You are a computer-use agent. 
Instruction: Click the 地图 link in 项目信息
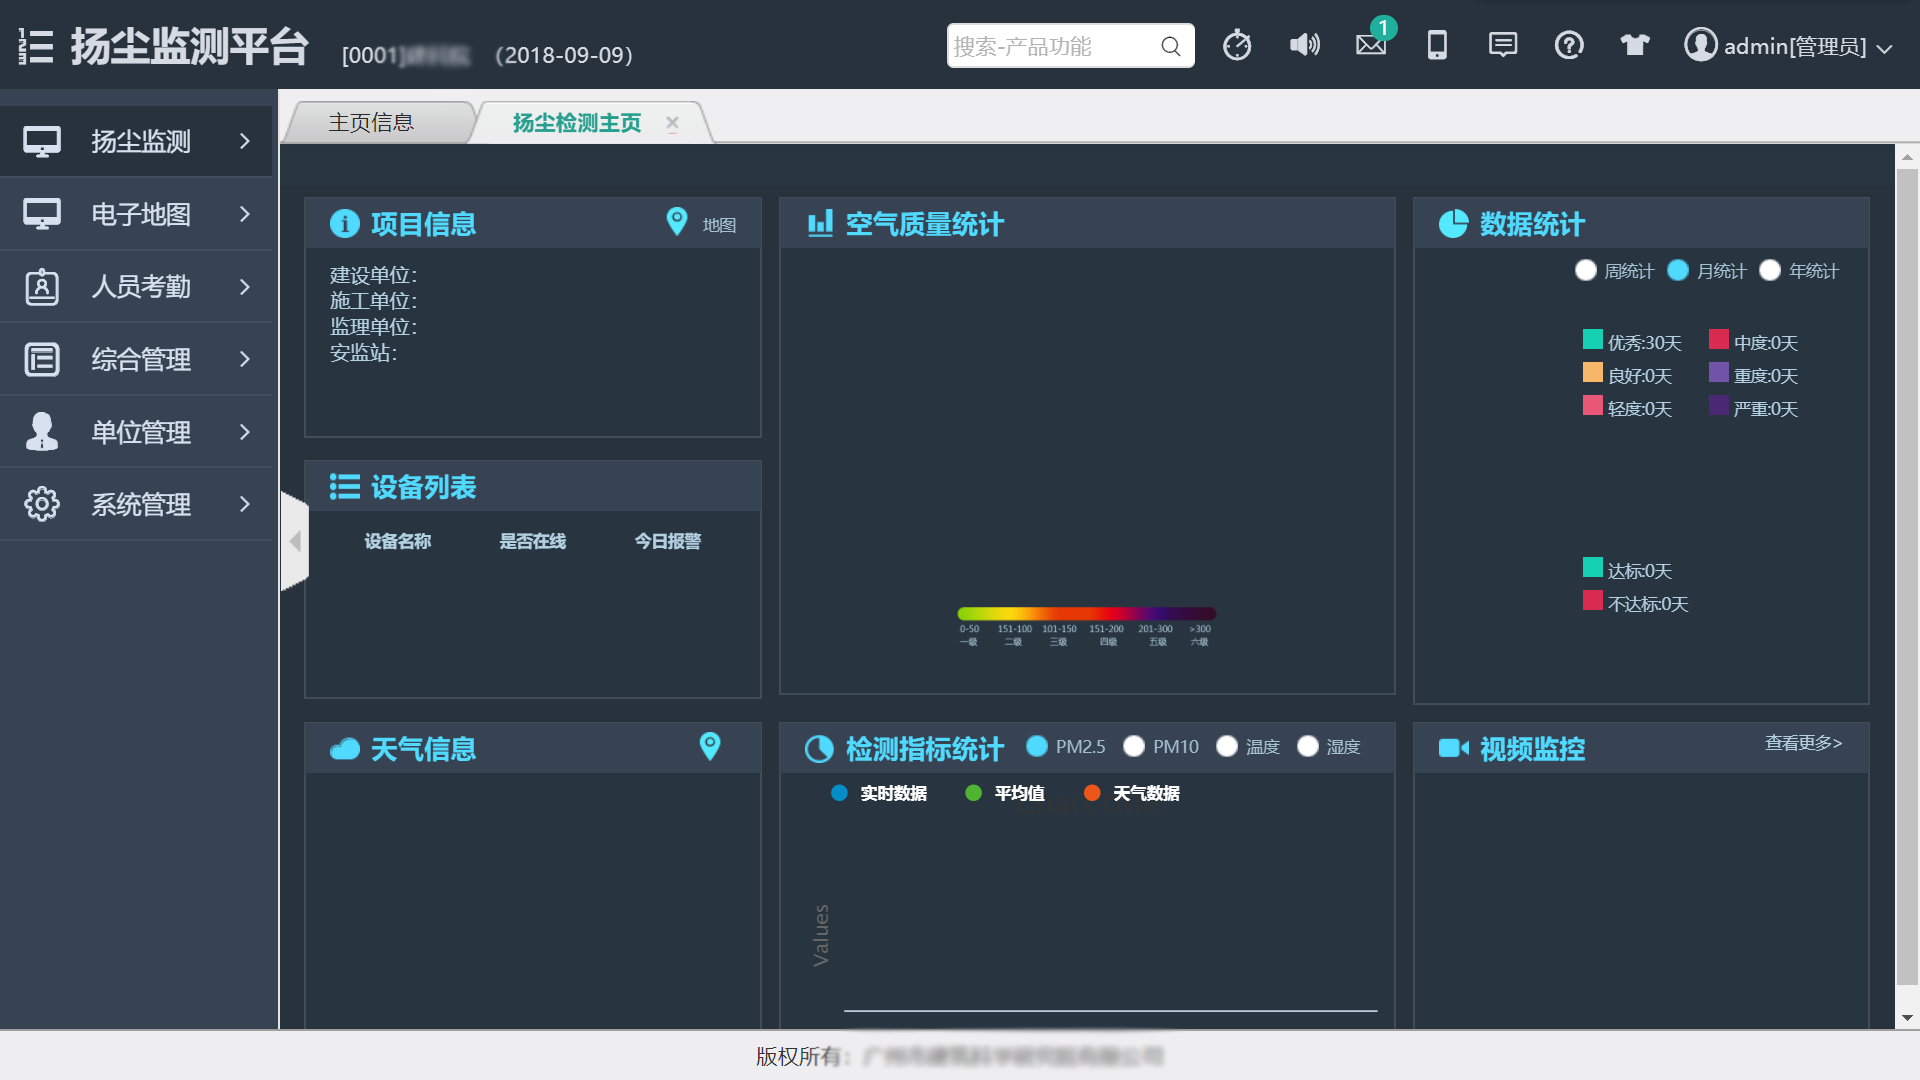click(718, 225)
